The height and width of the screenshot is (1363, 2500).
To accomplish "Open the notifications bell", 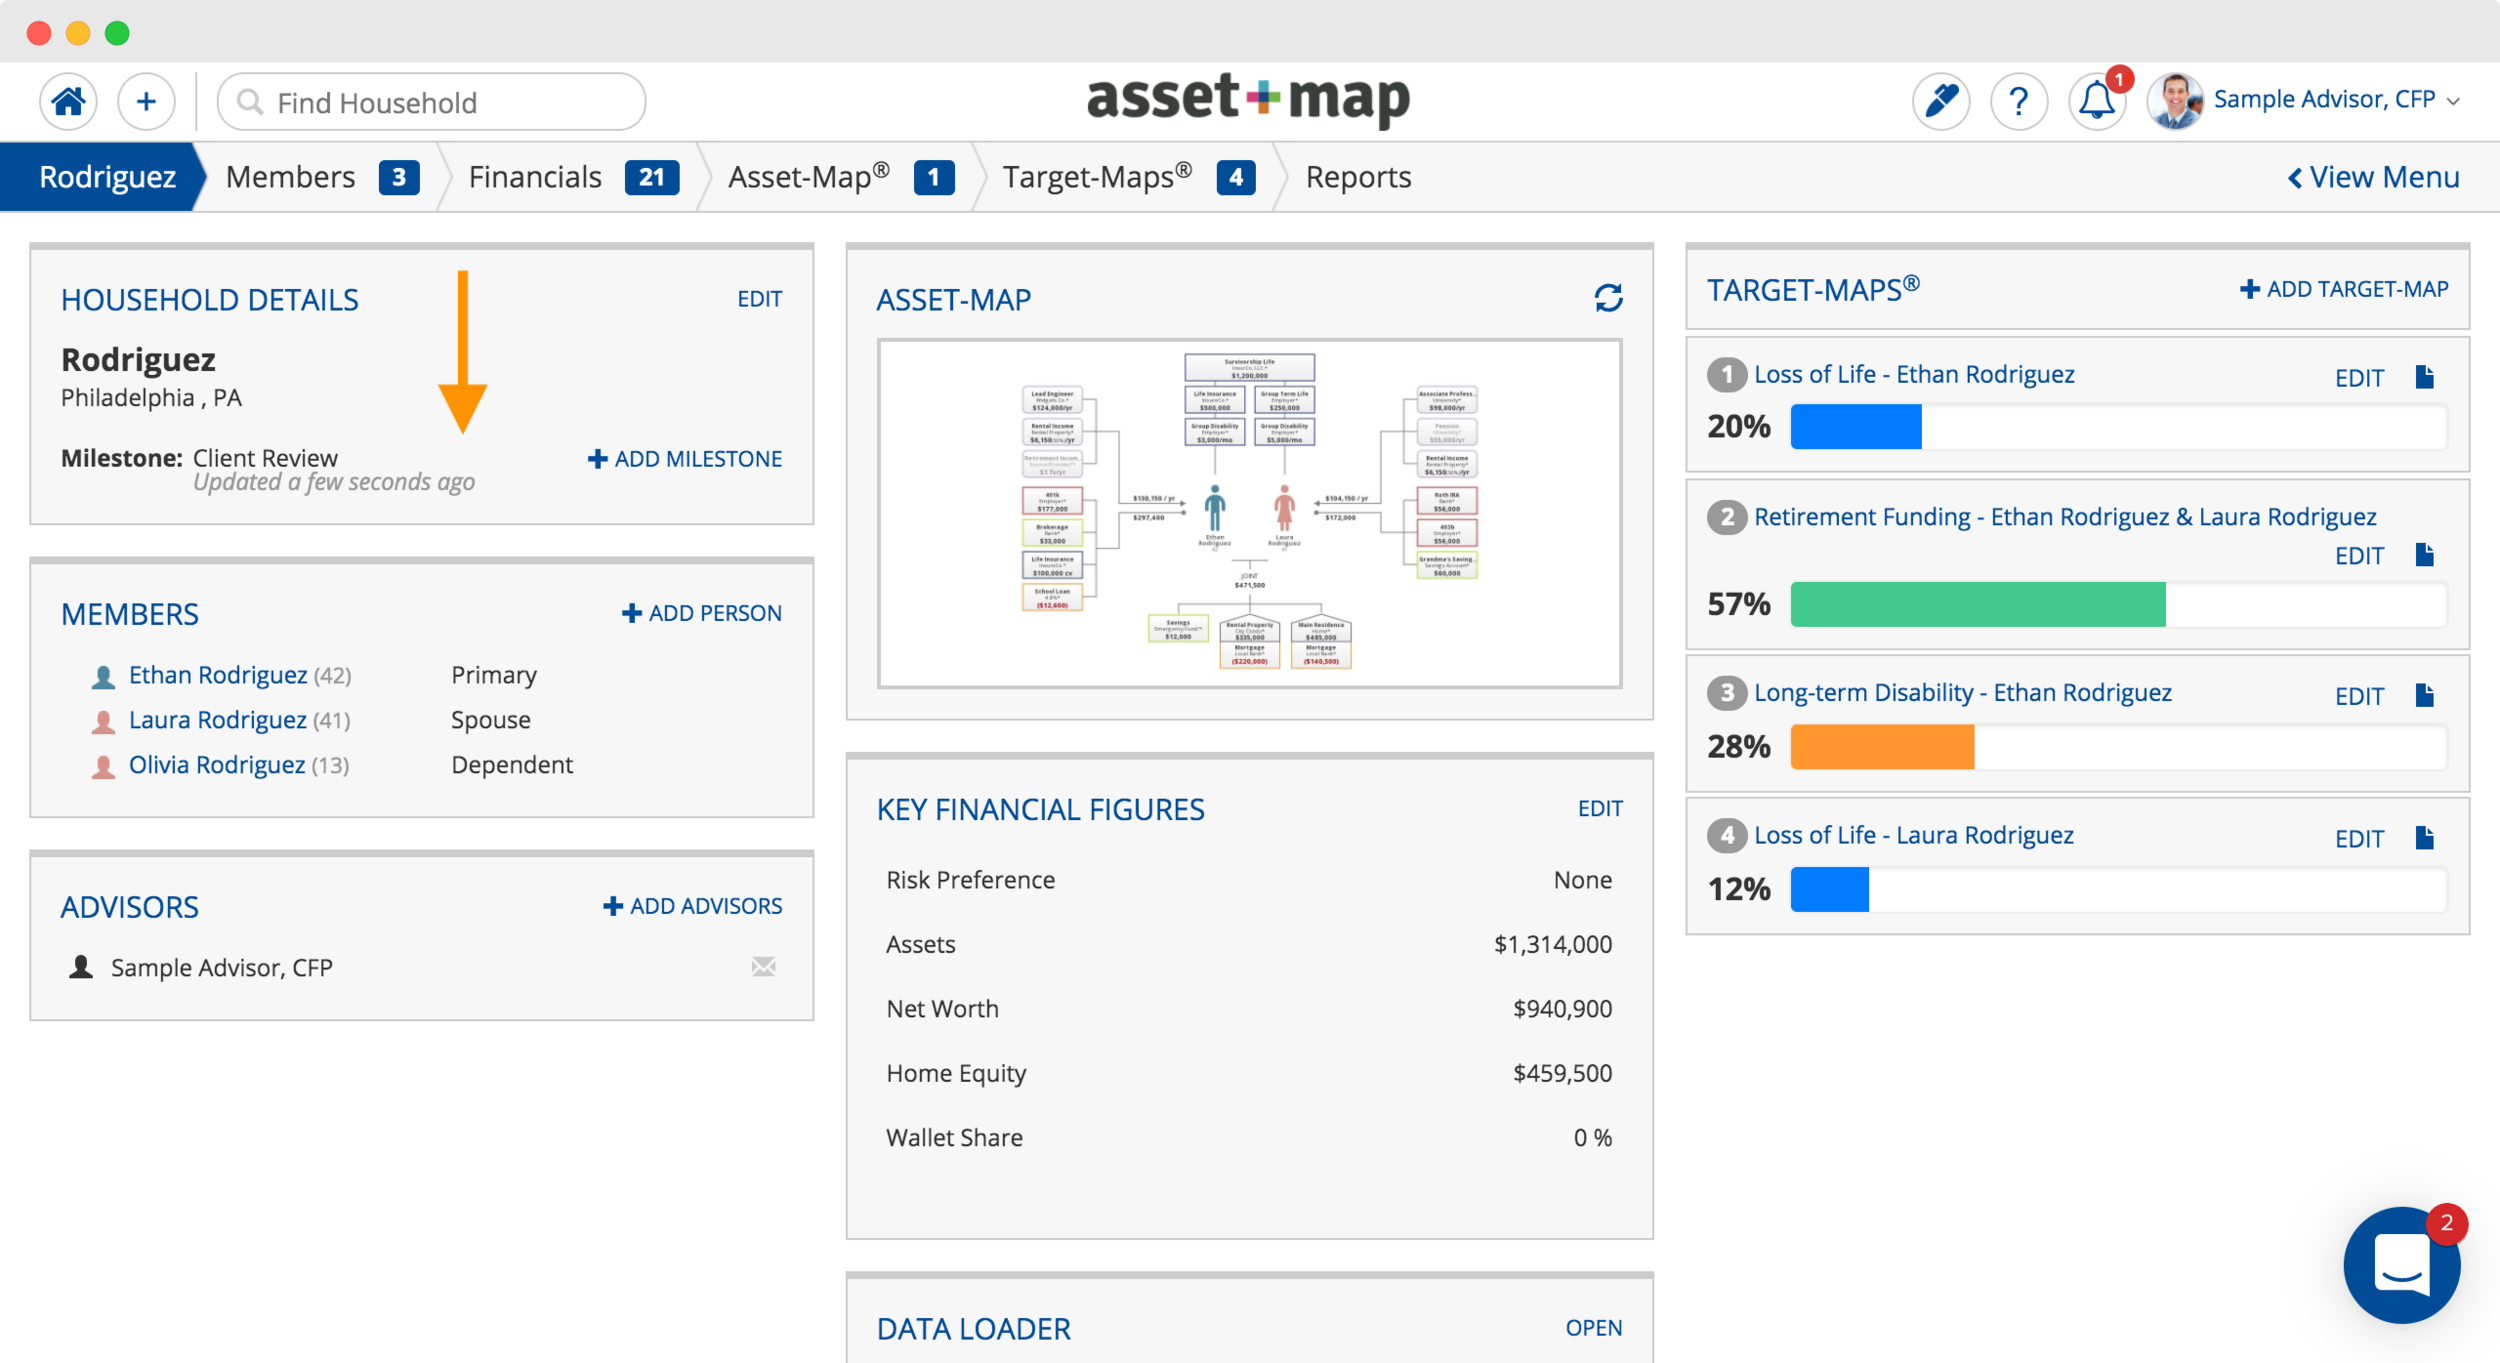I will coord(2096,101).
